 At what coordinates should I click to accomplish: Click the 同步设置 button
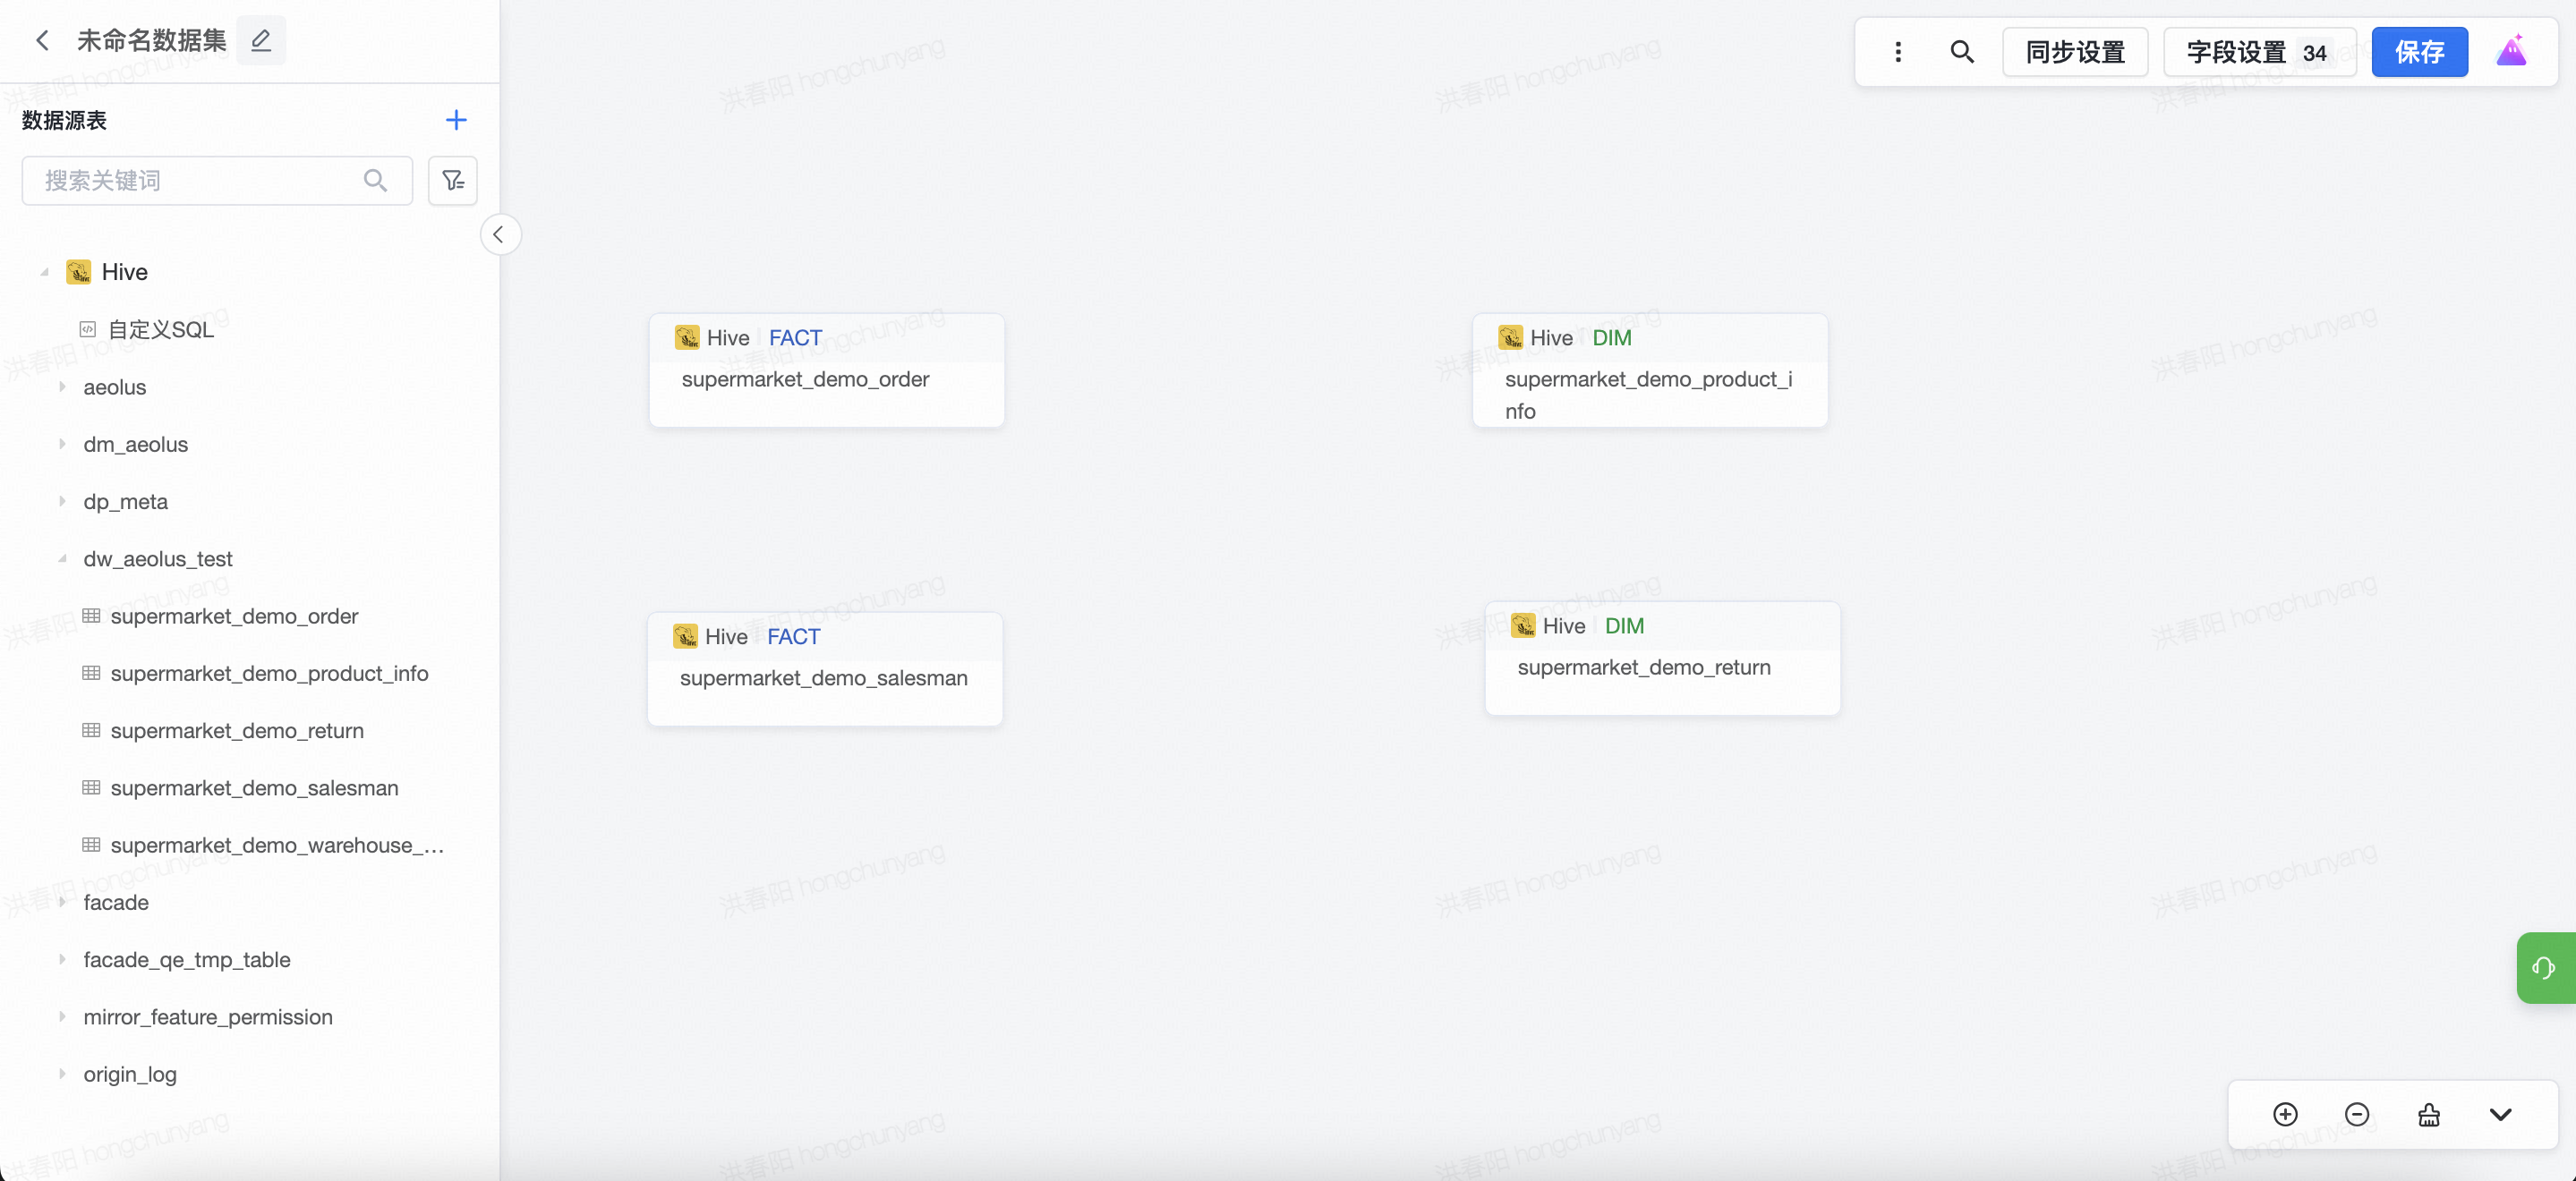[2074, 52]
